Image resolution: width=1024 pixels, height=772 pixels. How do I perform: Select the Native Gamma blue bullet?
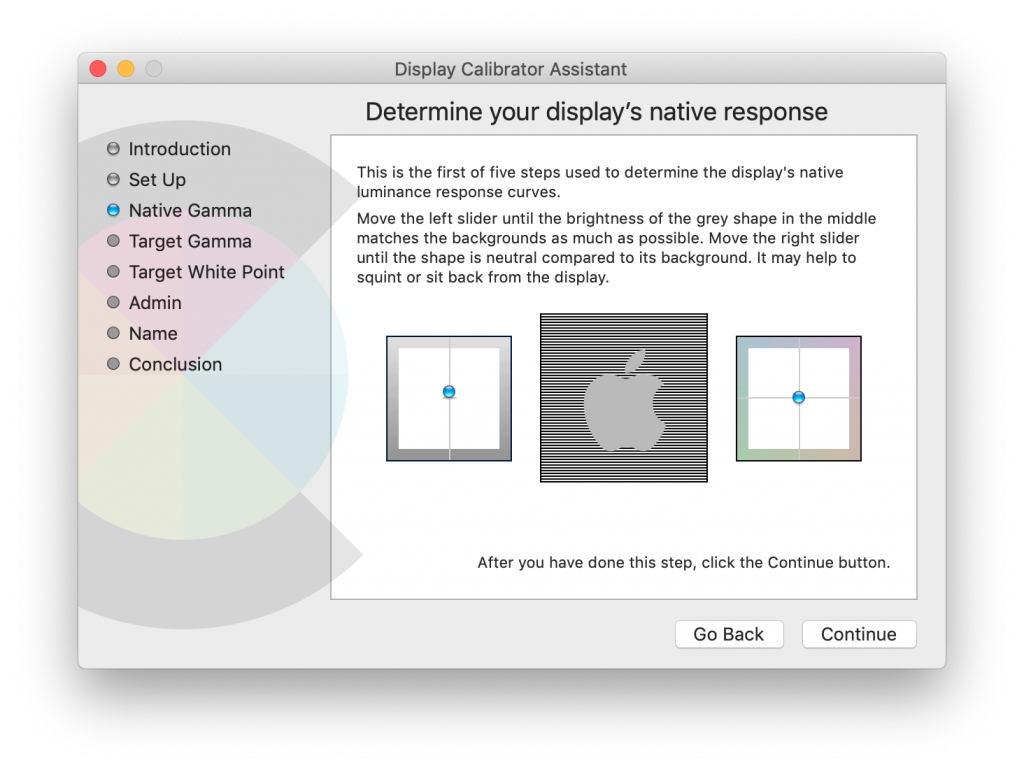113,211
